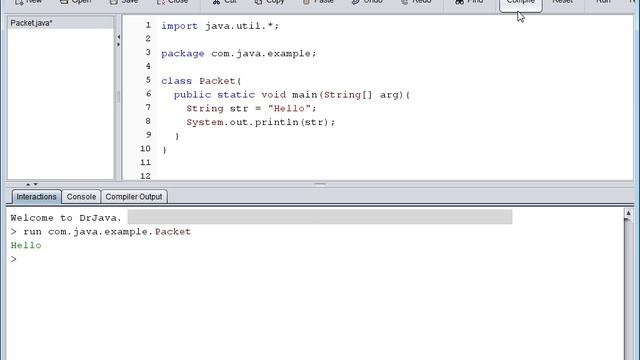This screenshot has width=640, height=360.
Task: Click the 'package com.java.example;' line
Action: [238, 53]
